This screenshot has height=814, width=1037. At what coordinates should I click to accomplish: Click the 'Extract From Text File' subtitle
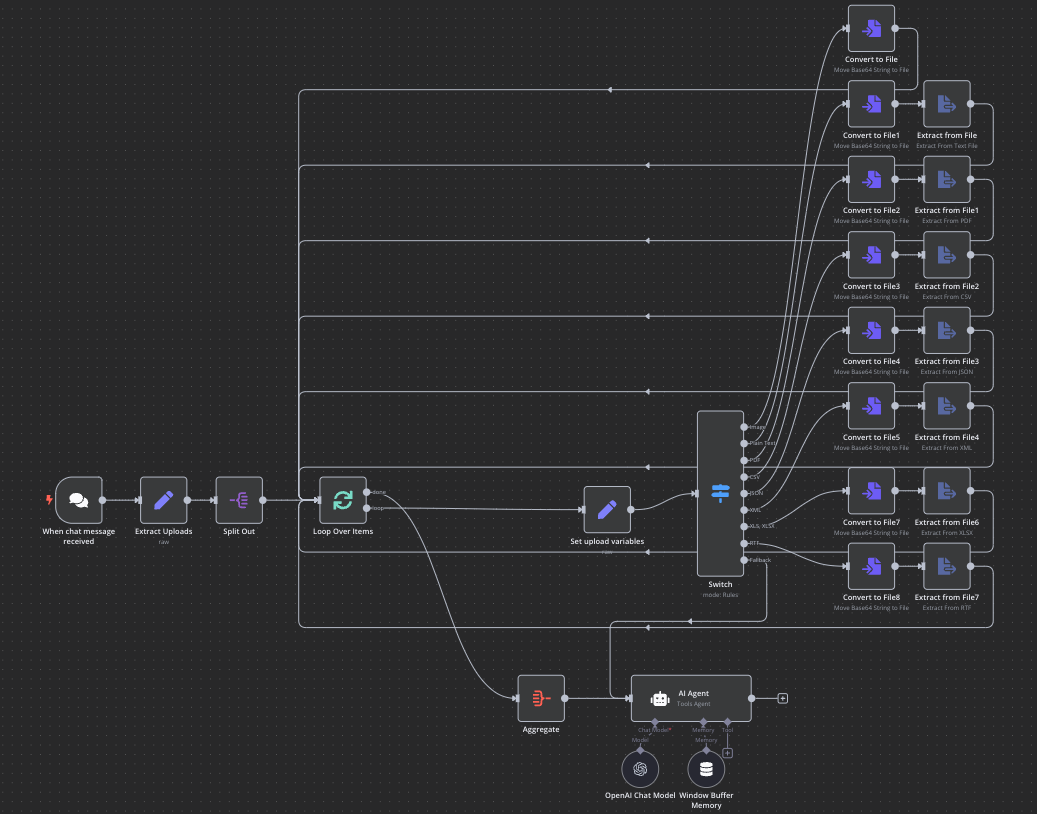tap(947, 145)
